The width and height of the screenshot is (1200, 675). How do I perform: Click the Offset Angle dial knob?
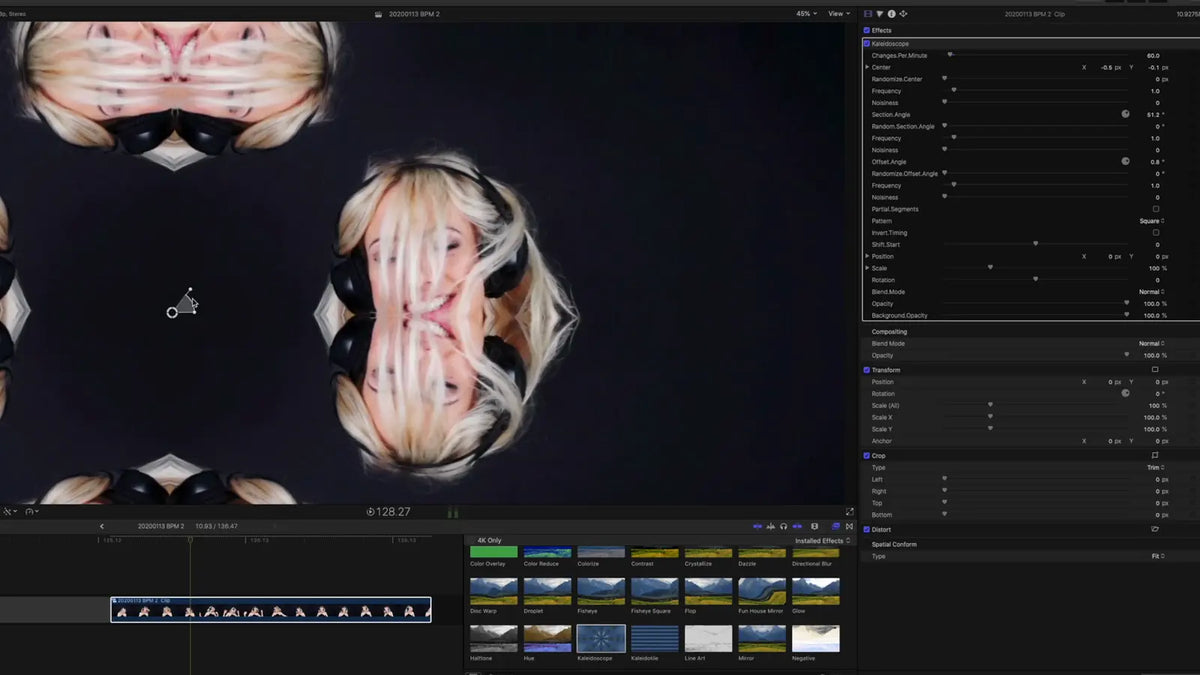tap(1126, 161)
